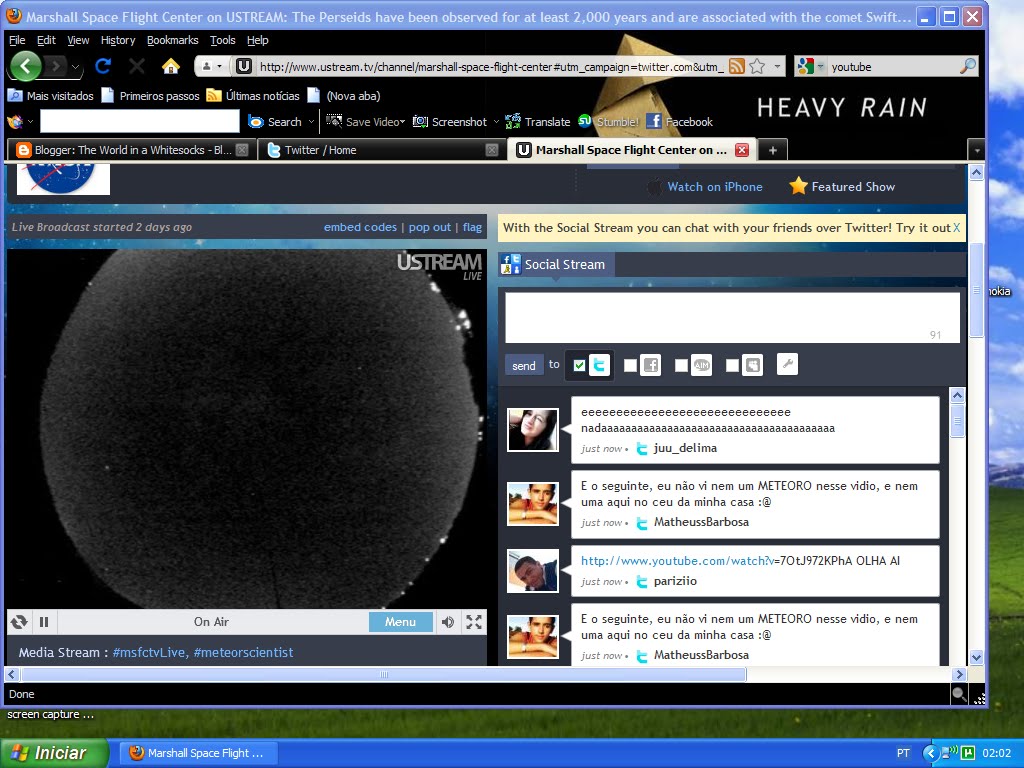Enable the MySpace send-to checkbox

point(732,365)
